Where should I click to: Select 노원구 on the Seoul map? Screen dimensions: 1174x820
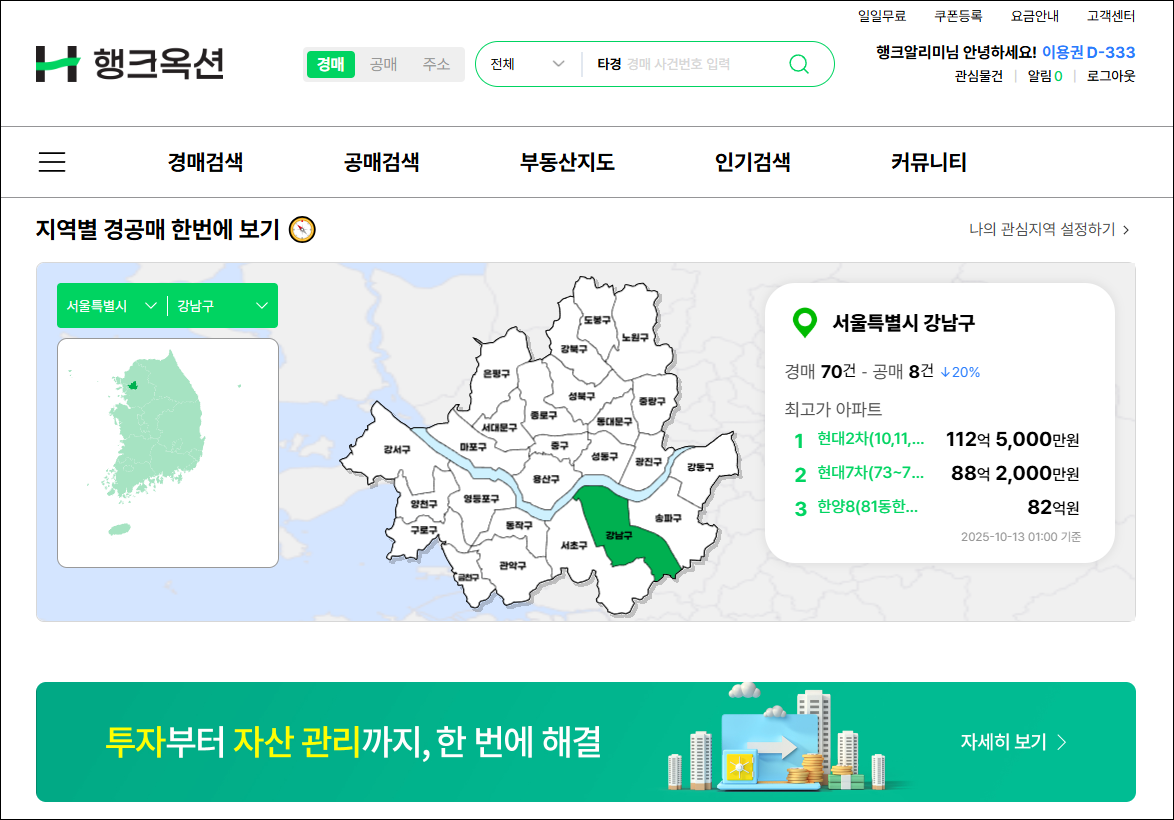[x=635, y=337]
